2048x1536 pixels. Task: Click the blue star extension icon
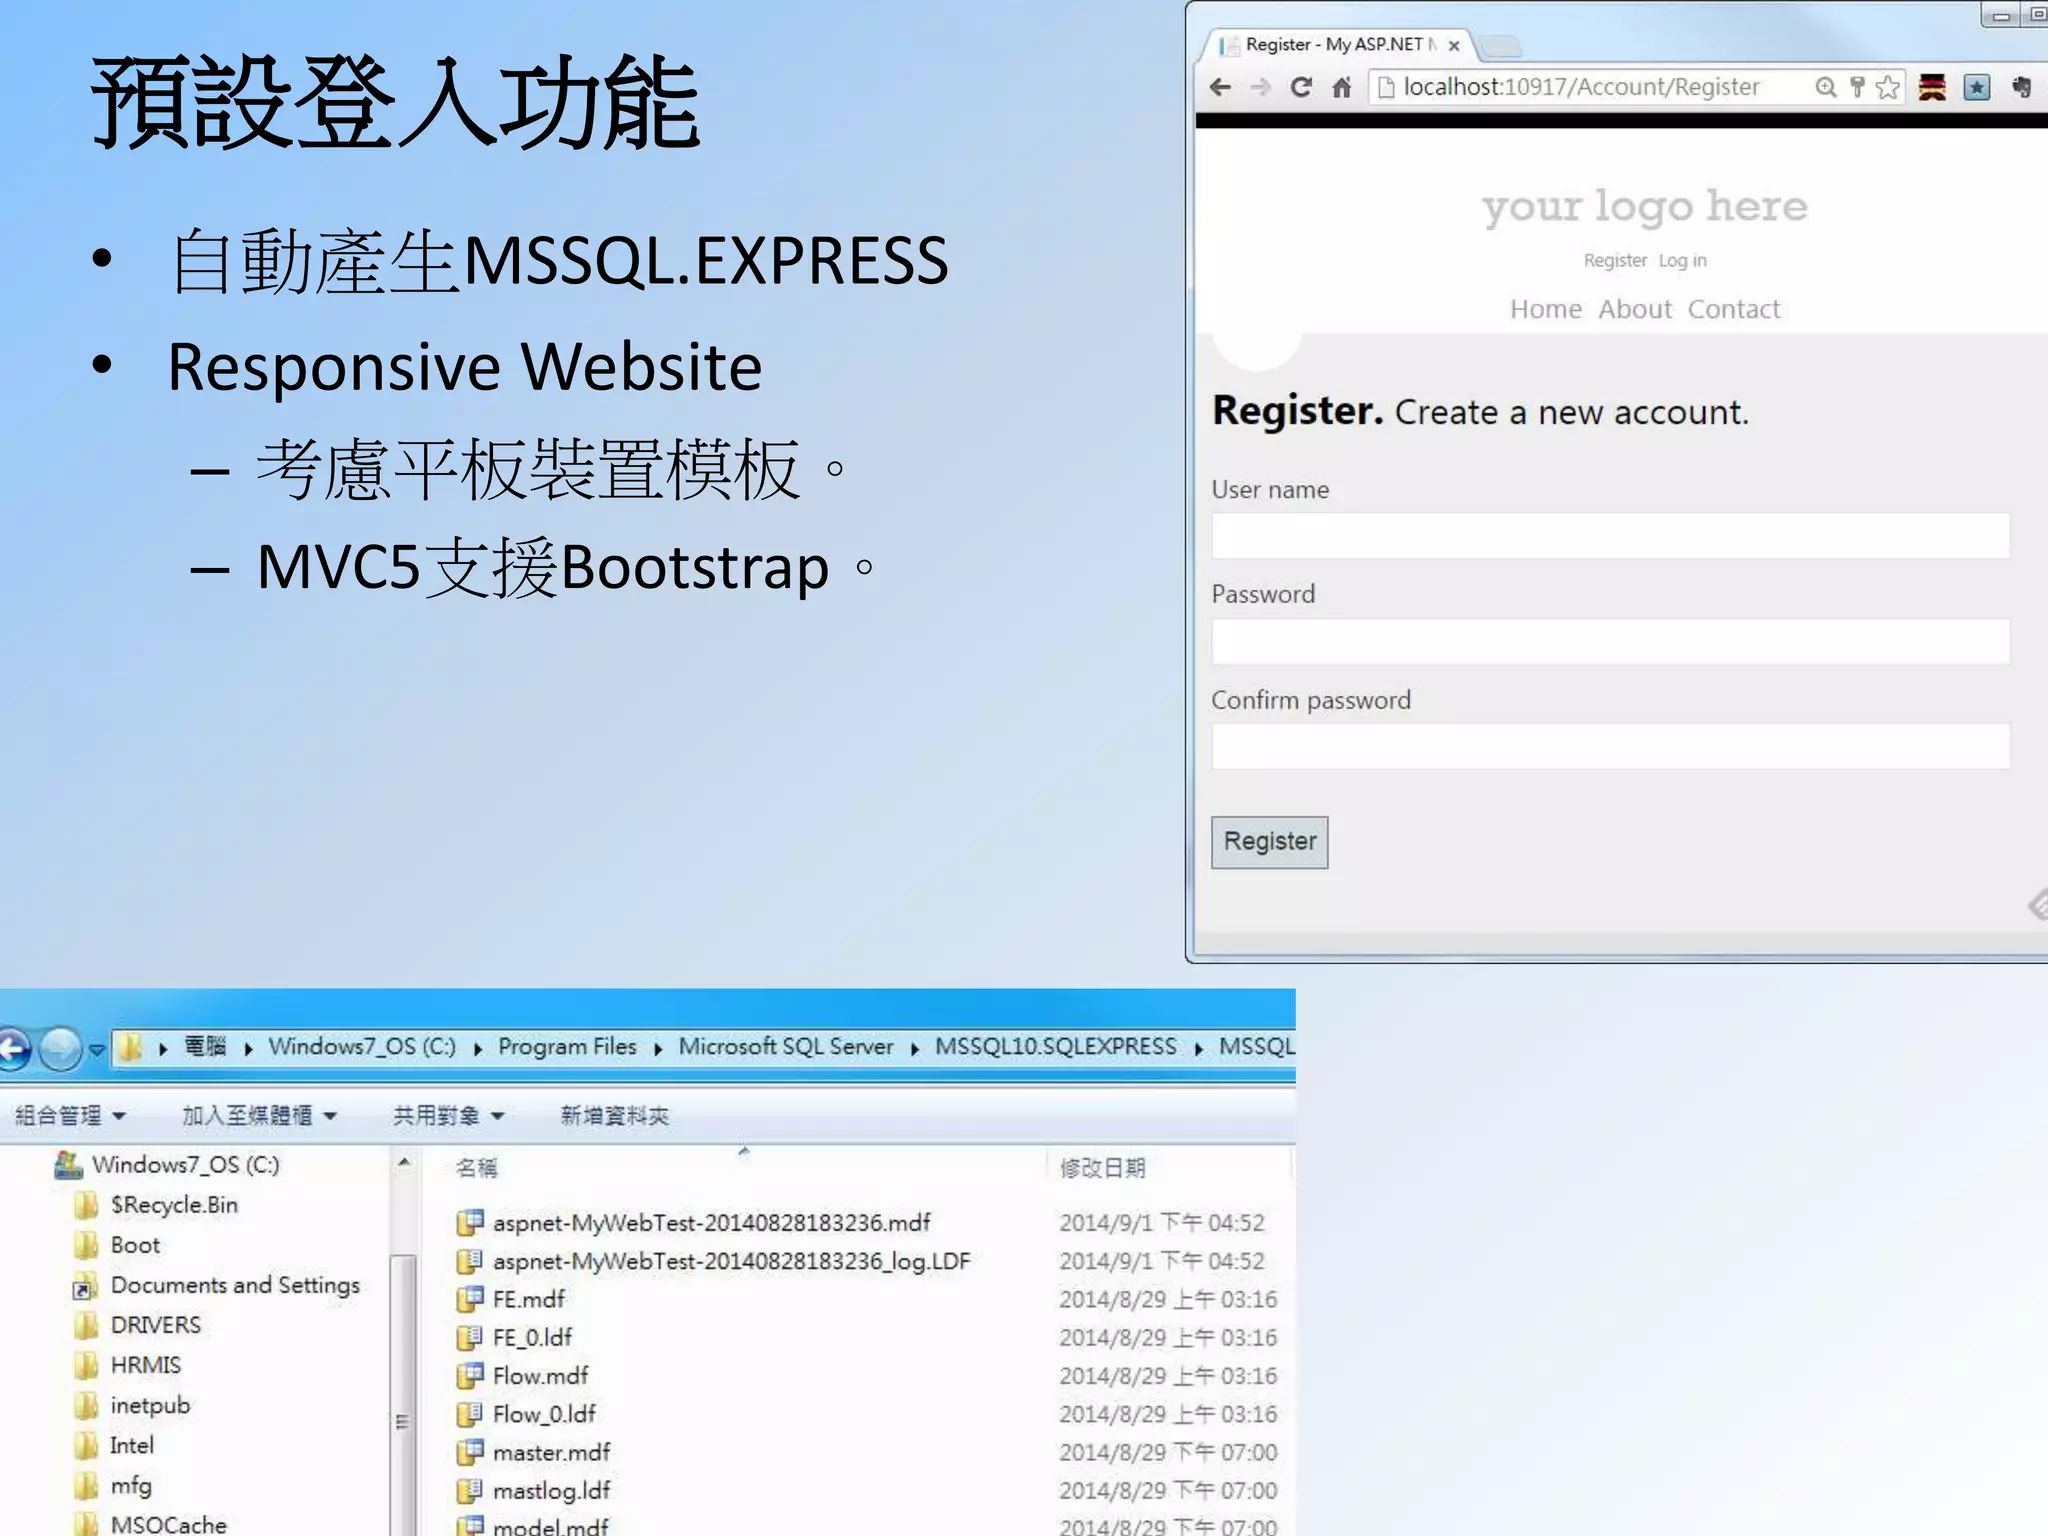point(1977,88)
